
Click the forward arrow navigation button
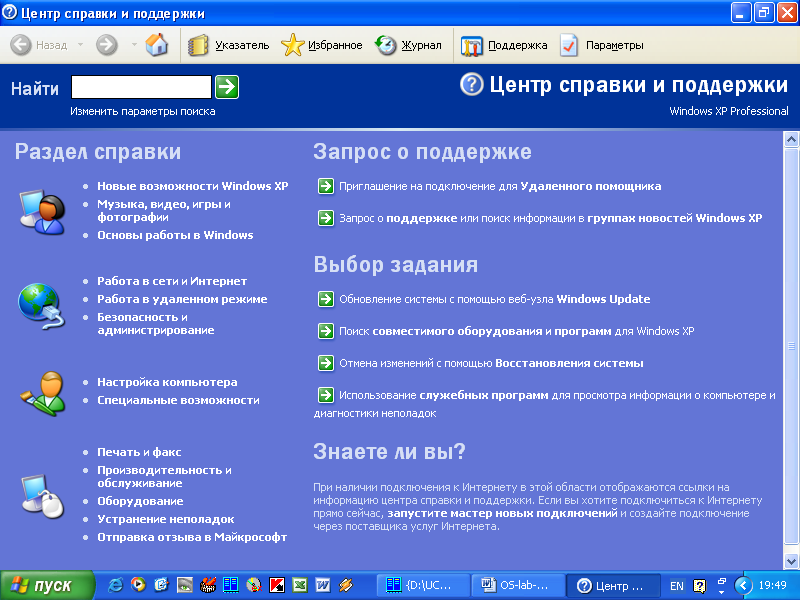tap(107, 45)
